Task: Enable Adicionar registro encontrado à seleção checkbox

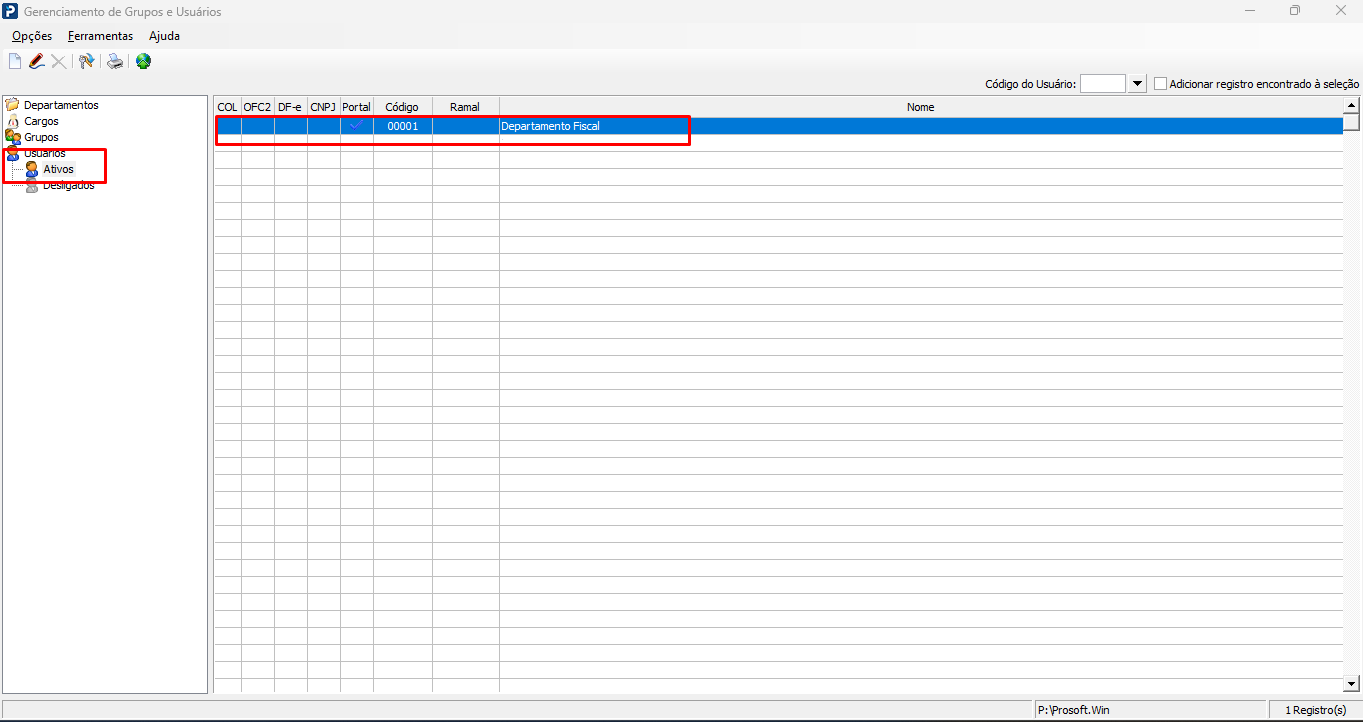Action: click(x=1161, y=84)
